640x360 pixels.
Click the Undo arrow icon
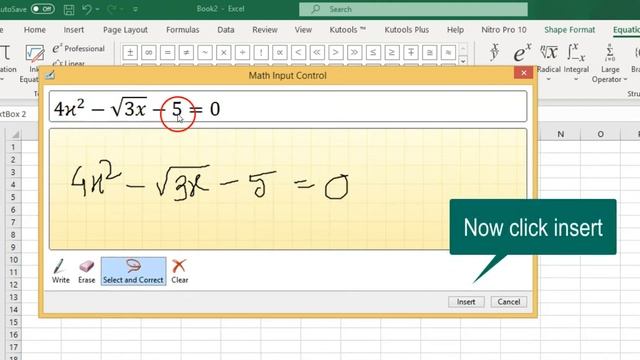click(87, 9)
